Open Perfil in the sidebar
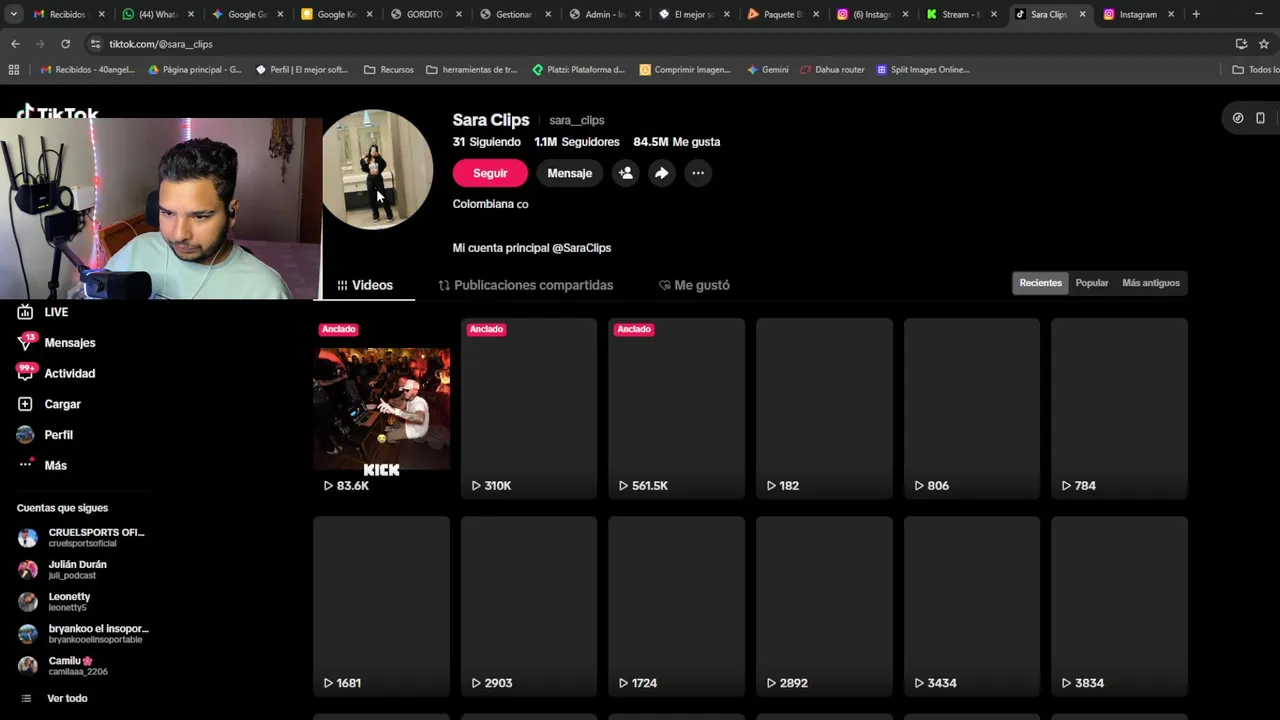 [46, 435]
